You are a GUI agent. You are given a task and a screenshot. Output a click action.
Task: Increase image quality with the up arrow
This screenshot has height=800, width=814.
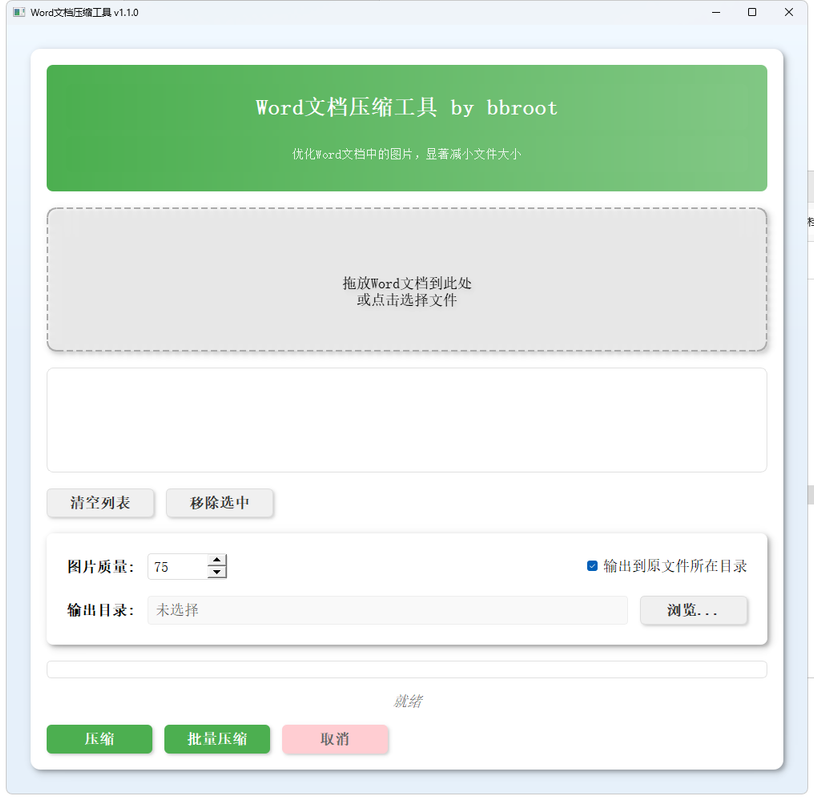216,560
